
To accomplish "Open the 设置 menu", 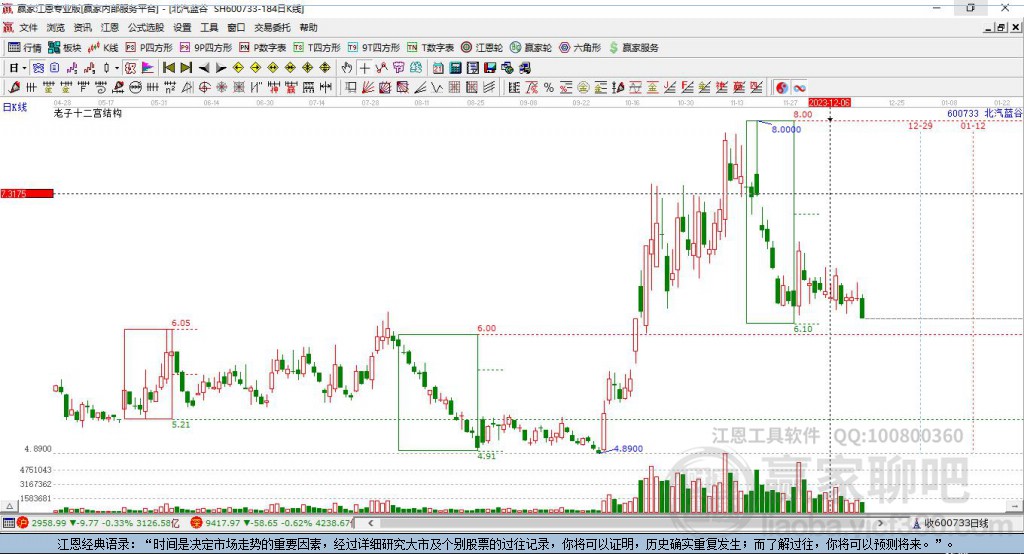I will 182,27.
